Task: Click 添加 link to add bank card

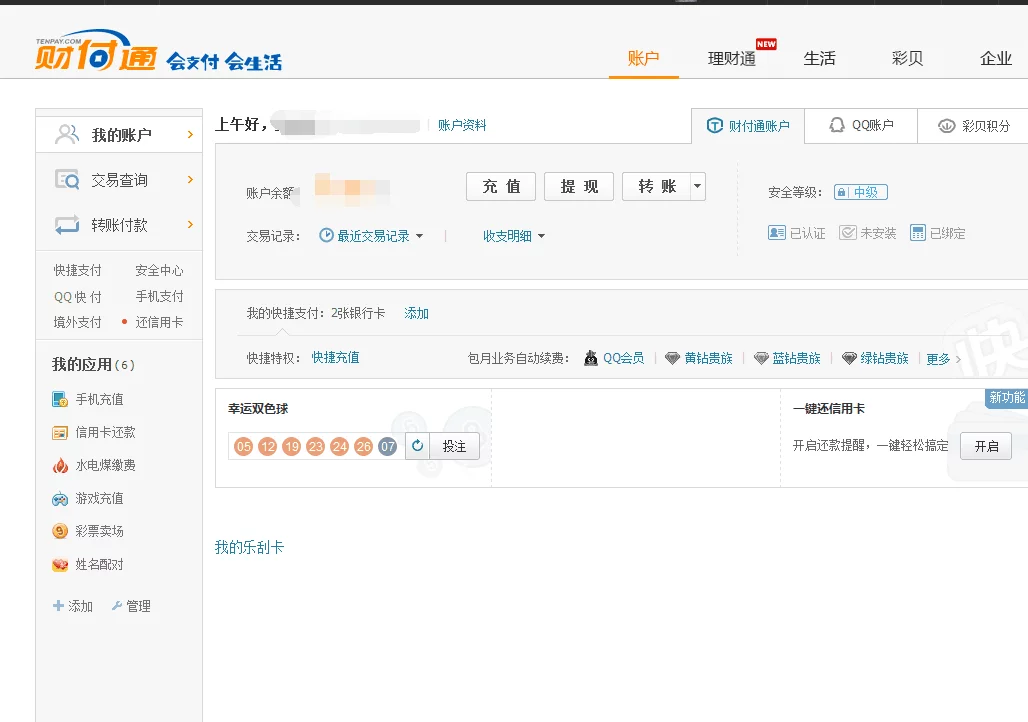Action: (x=416, y=313)
